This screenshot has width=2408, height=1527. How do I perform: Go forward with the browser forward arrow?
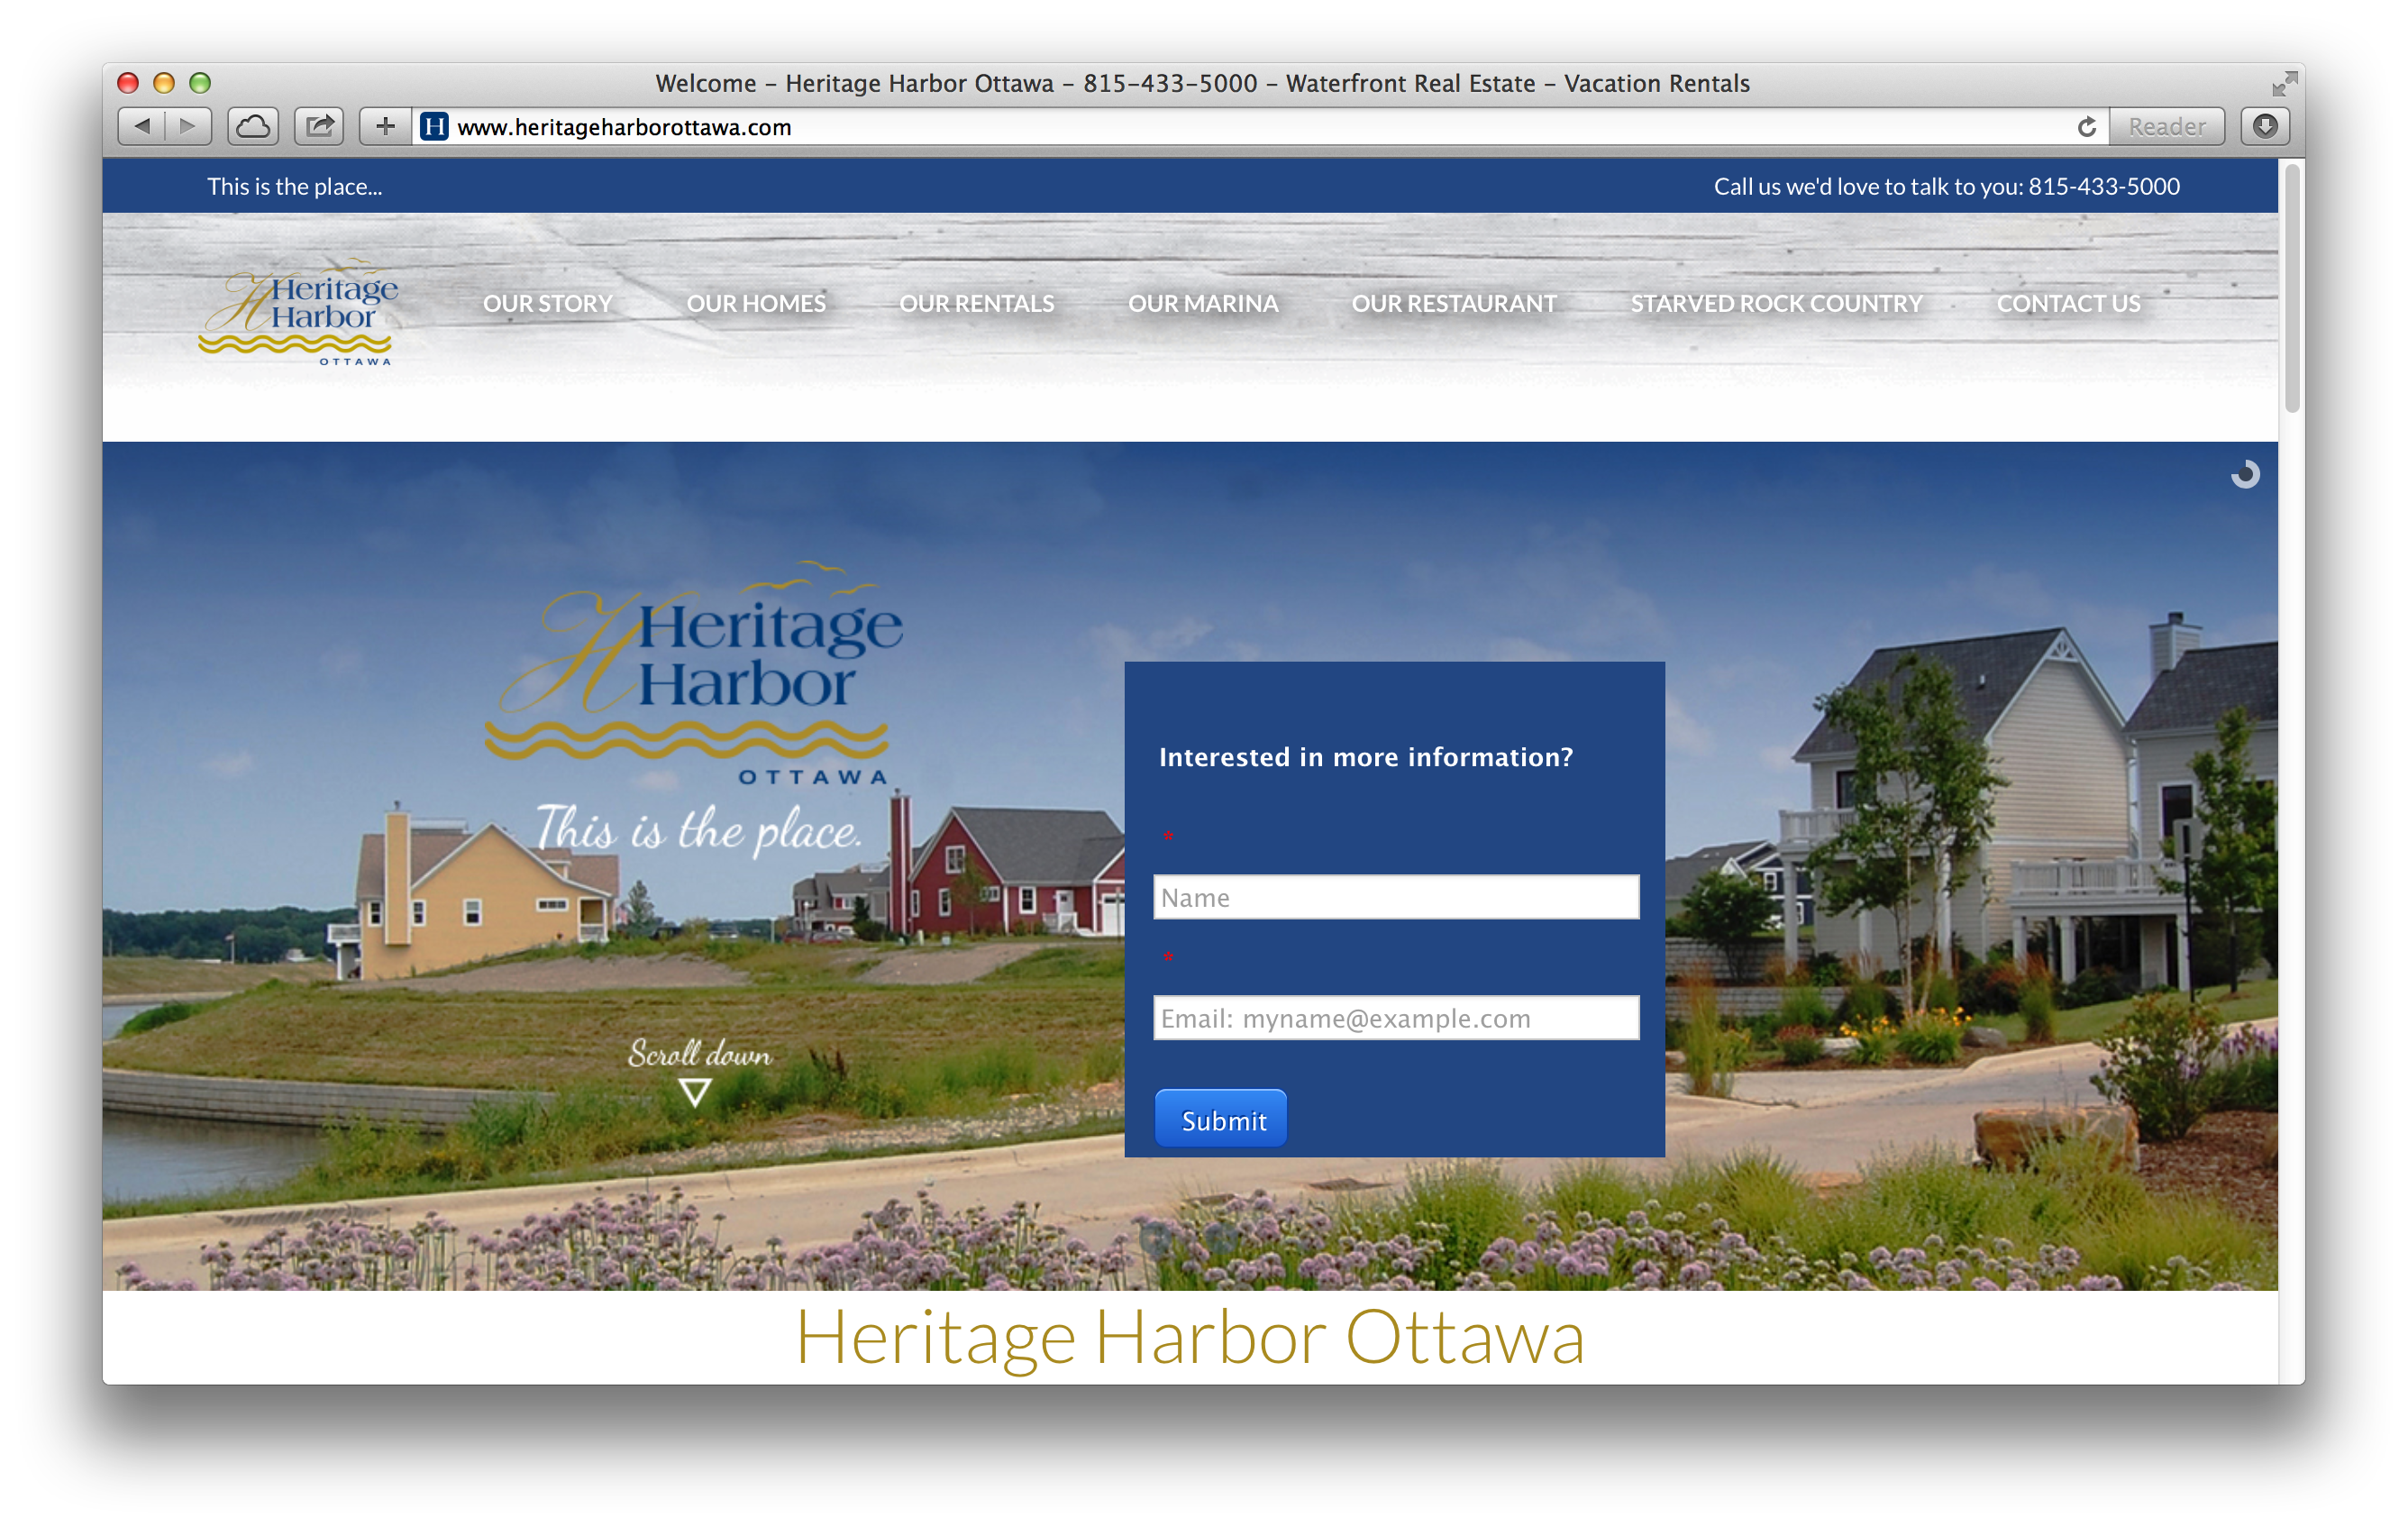188,126
